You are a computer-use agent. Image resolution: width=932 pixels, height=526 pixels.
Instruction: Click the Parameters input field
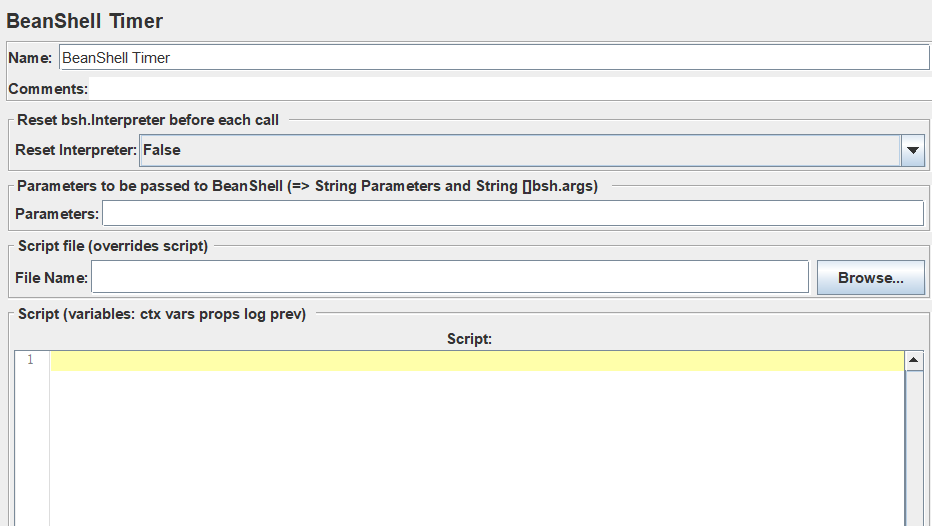pos(513,213)
